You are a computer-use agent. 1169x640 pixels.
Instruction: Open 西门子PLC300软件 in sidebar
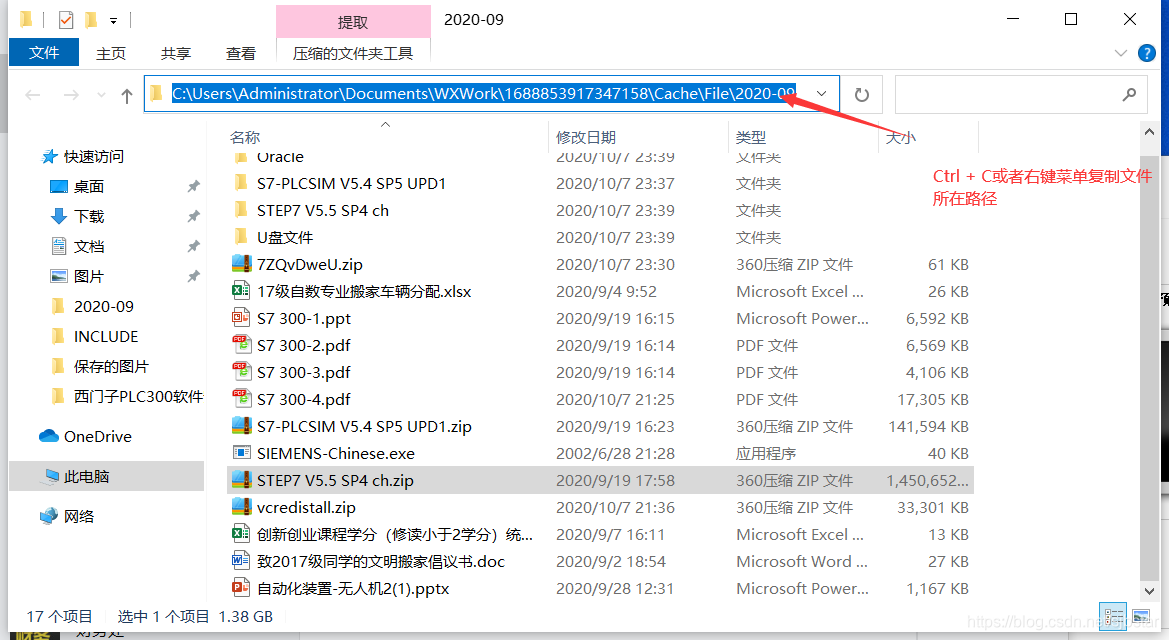[138, 396]
